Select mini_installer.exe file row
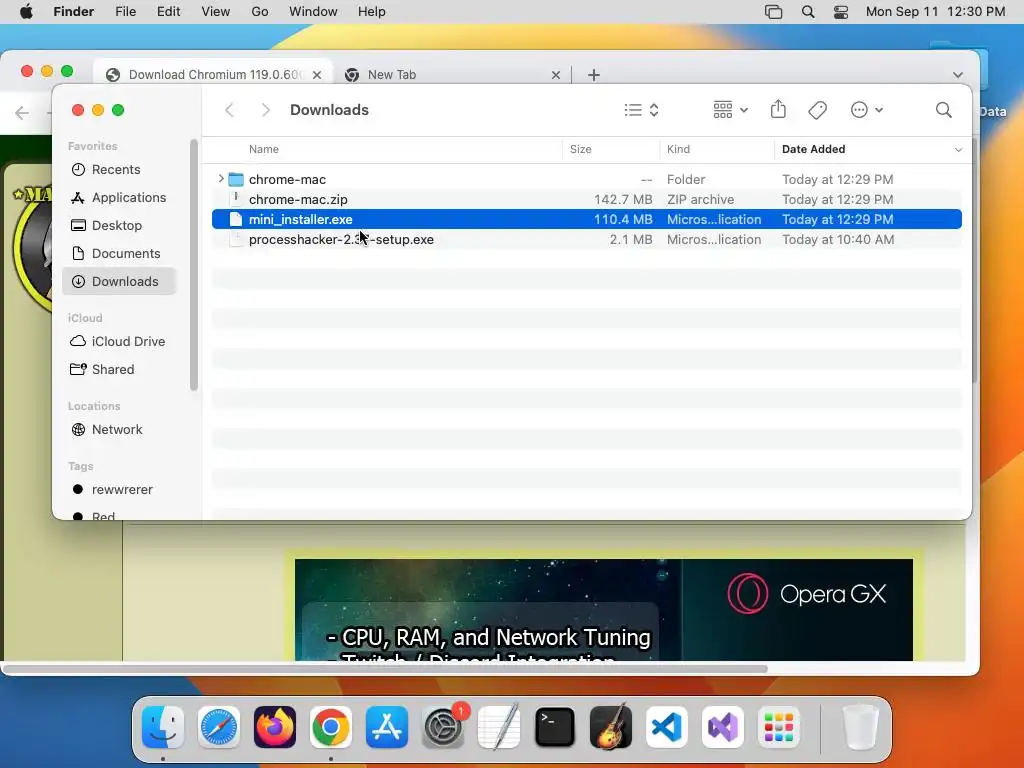The width and height of the screenshot is (1024, 768). point(586,219)
